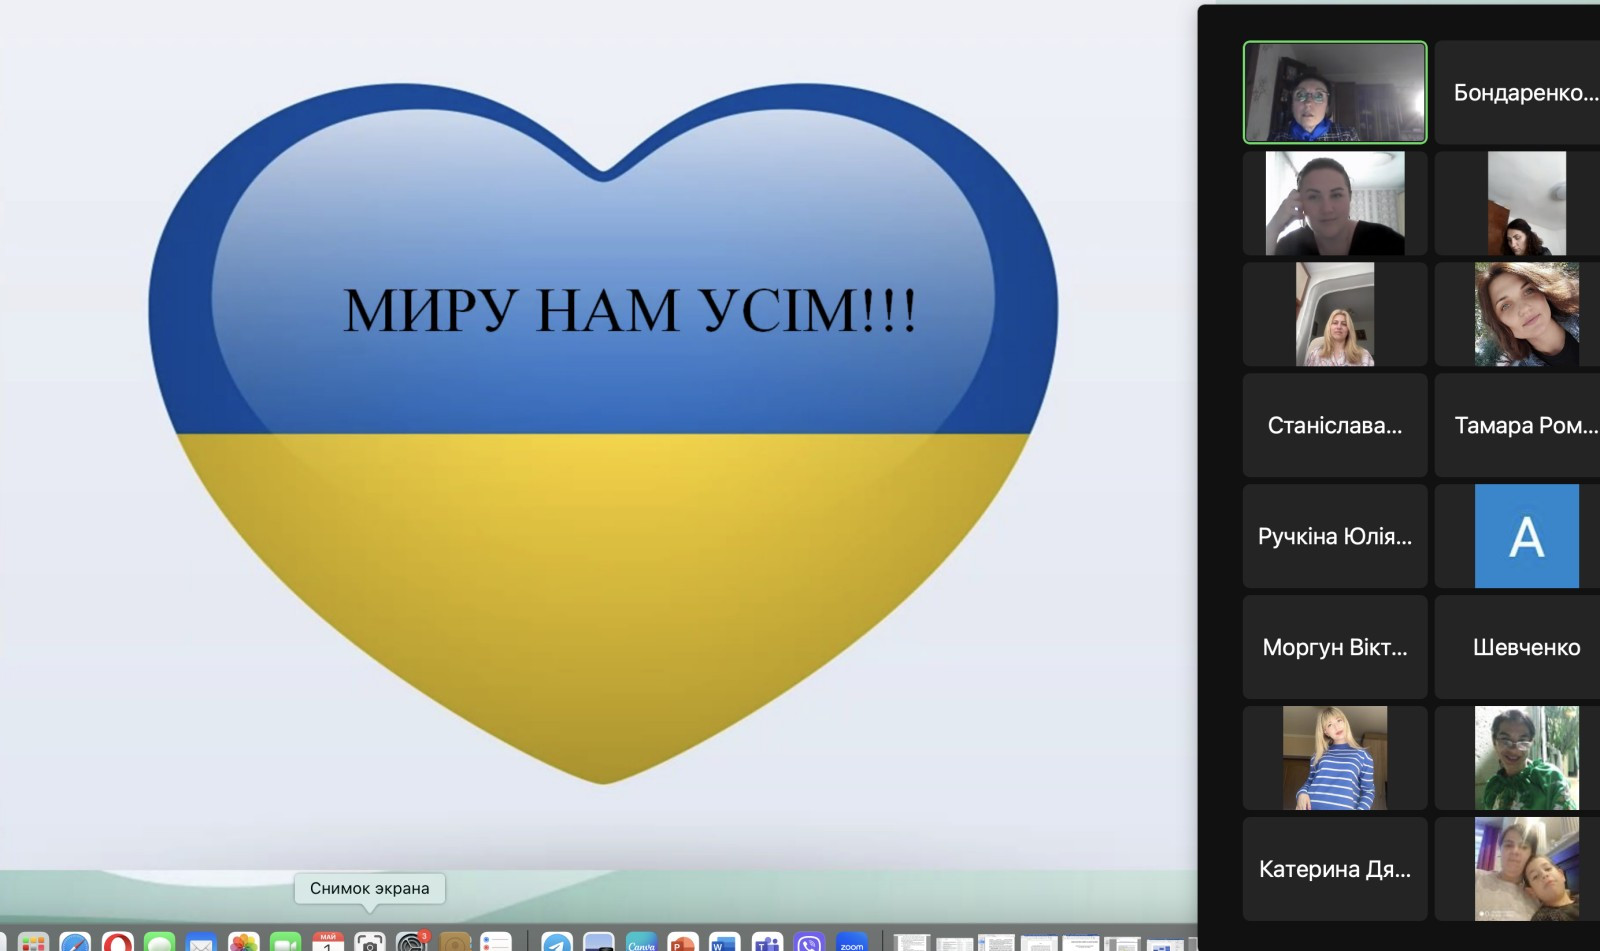Launch the Screenshot utility in the dock

point(370,942)
